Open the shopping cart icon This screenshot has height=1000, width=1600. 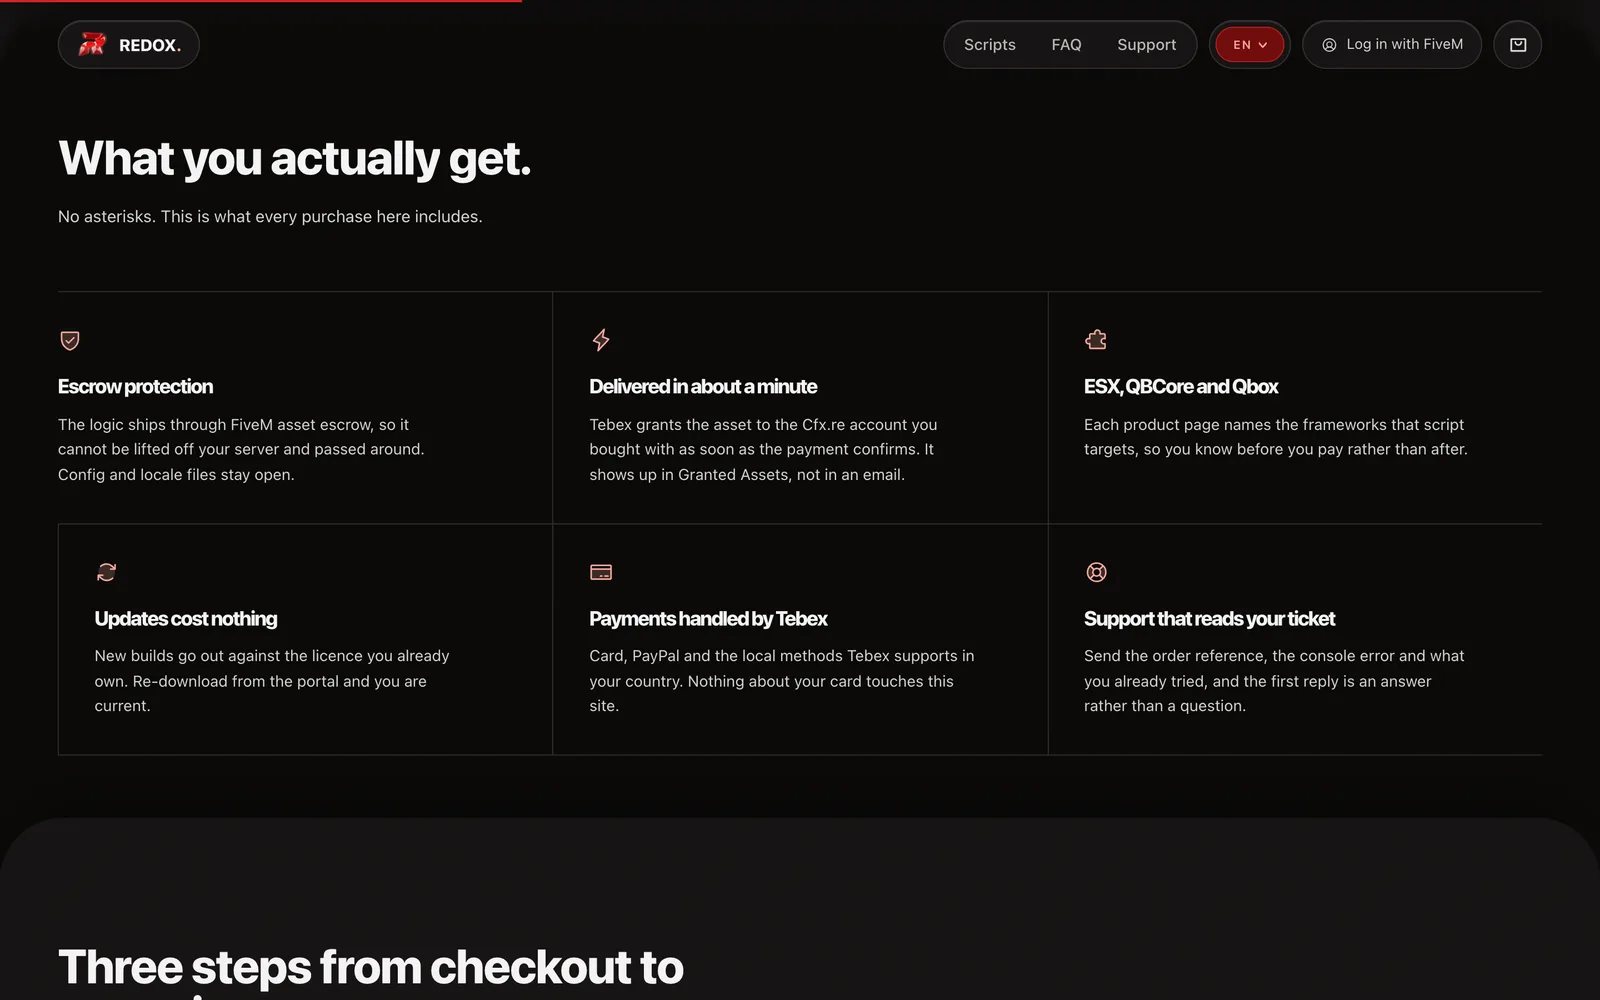tap(1517, 45)
